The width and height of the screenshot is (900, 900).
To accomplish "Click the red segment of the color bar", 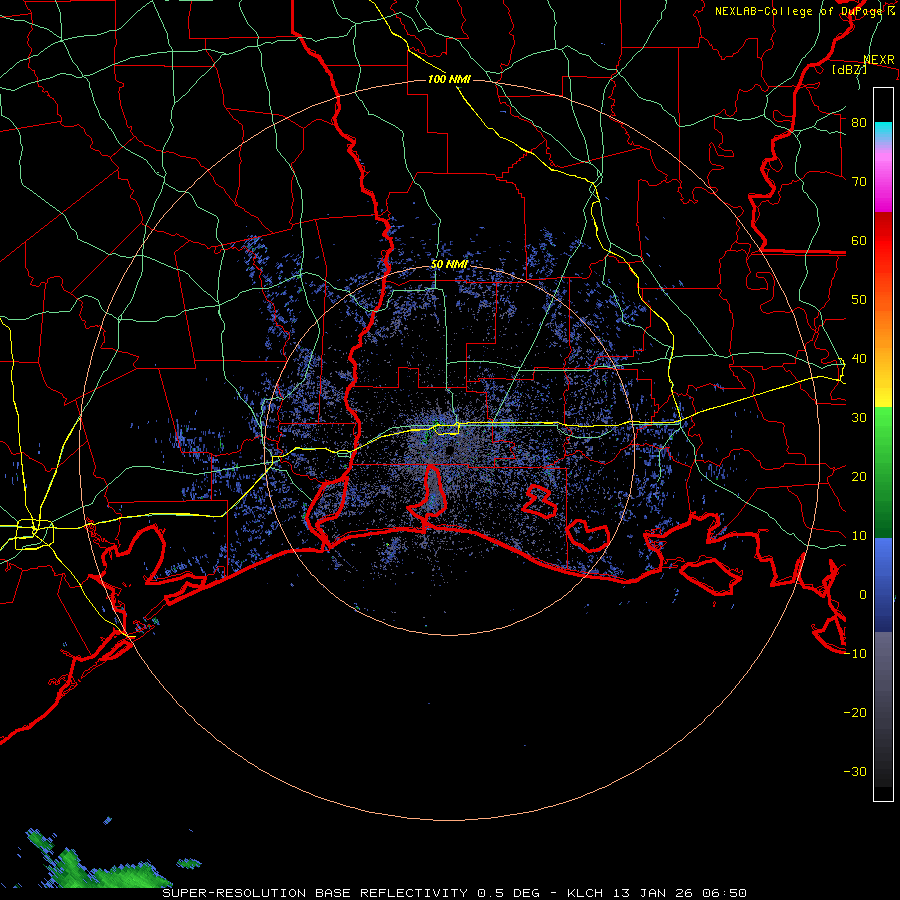I will [x=883, y=241].
